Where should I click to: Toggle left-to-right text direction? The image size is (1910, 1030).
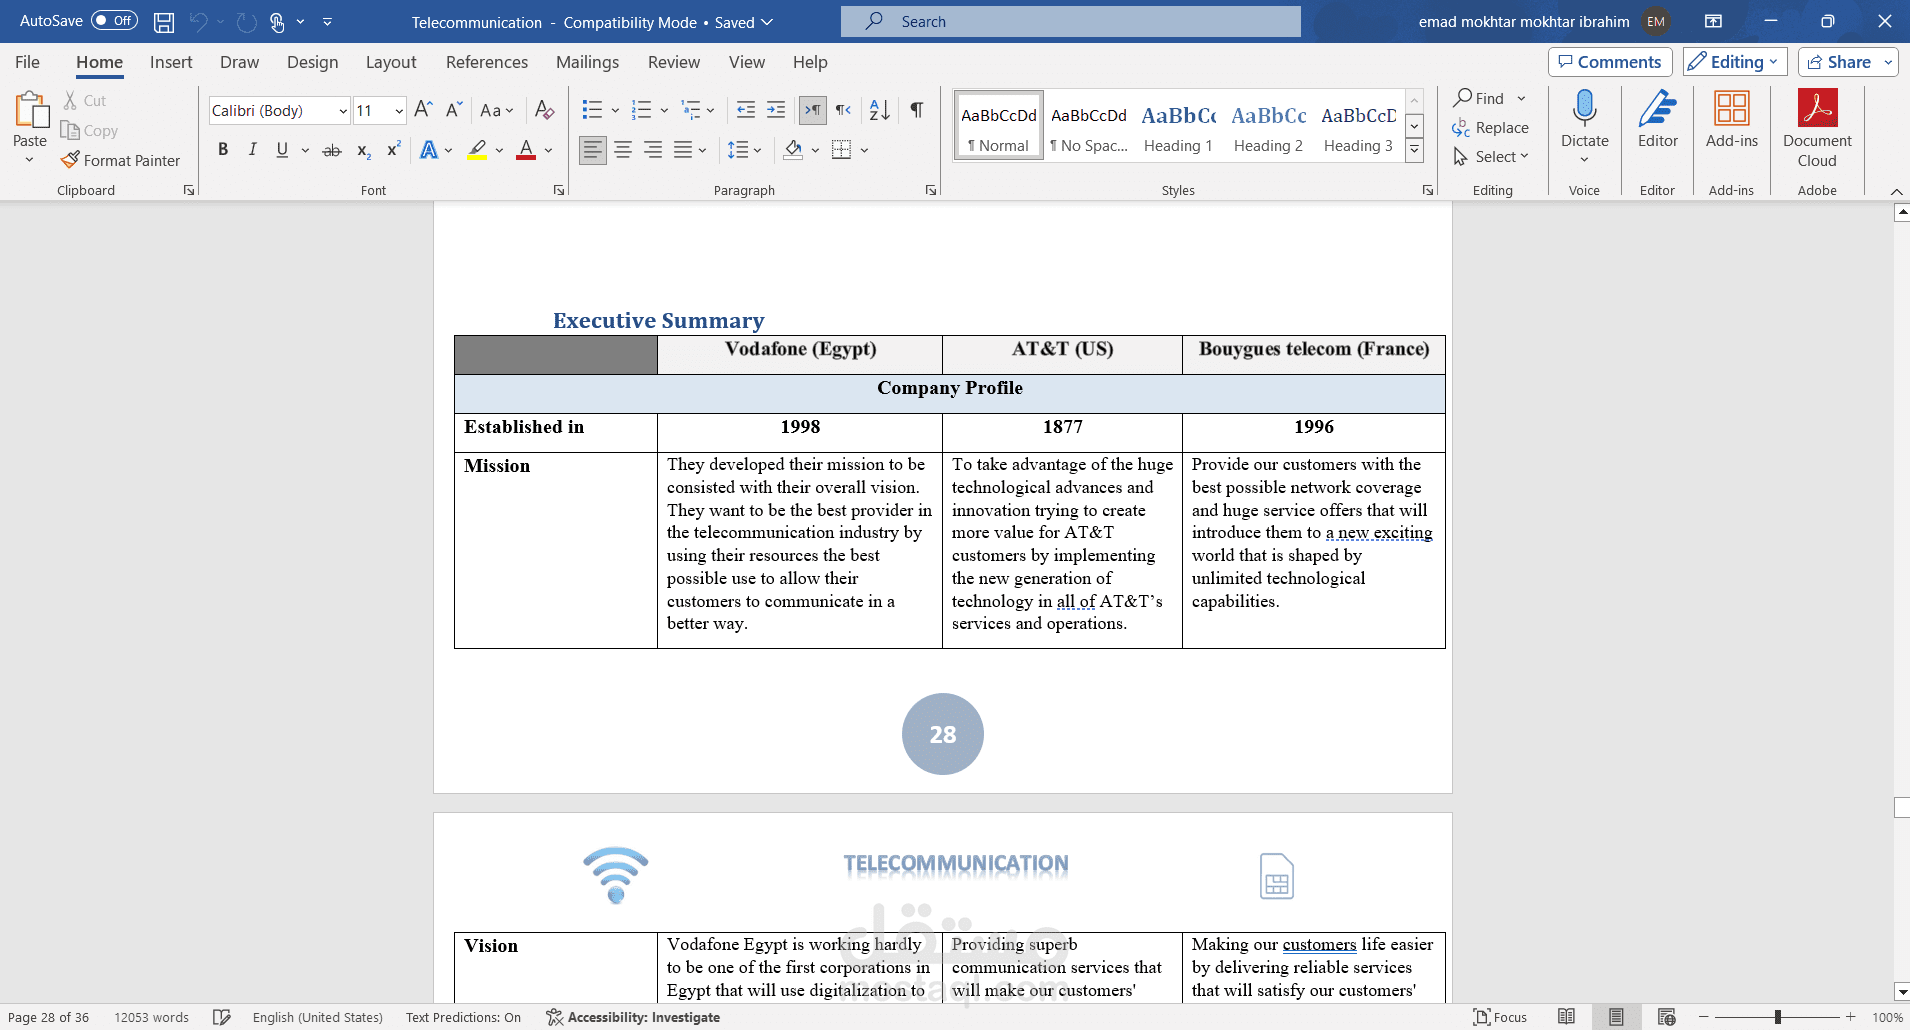click(813, 110)
